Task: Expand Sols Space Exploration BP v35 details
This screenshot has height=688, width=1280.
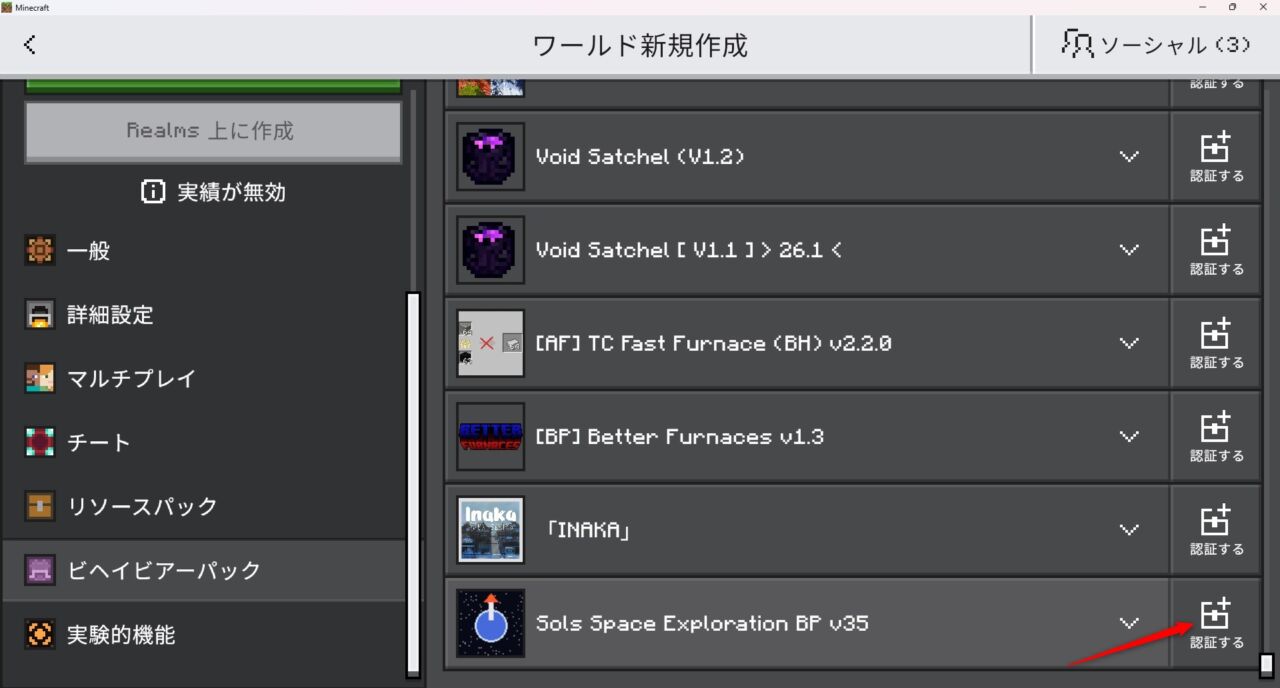Action: pos(1129,623)
